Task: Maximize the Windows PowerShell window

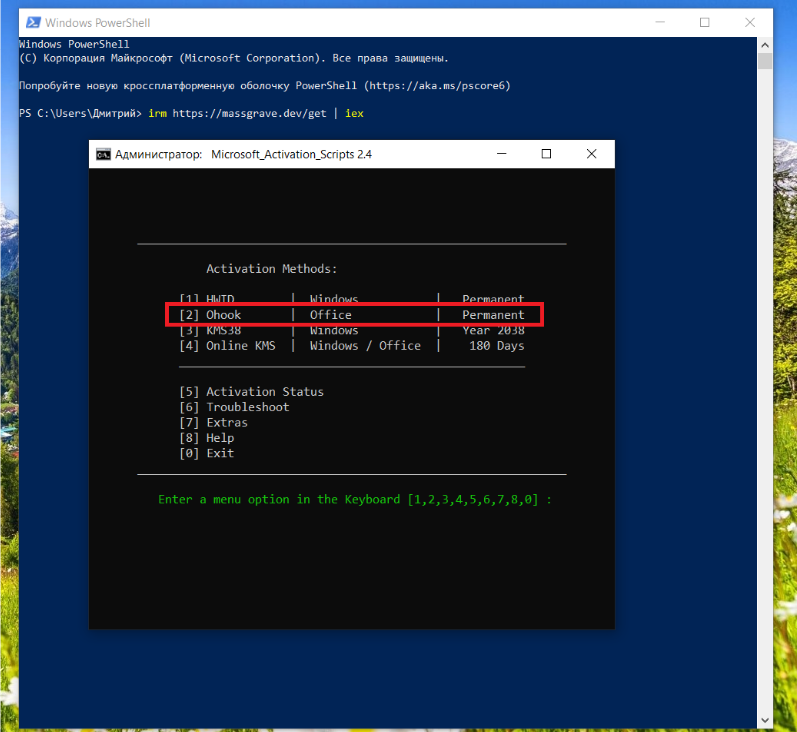Action: tap(705, 22)
